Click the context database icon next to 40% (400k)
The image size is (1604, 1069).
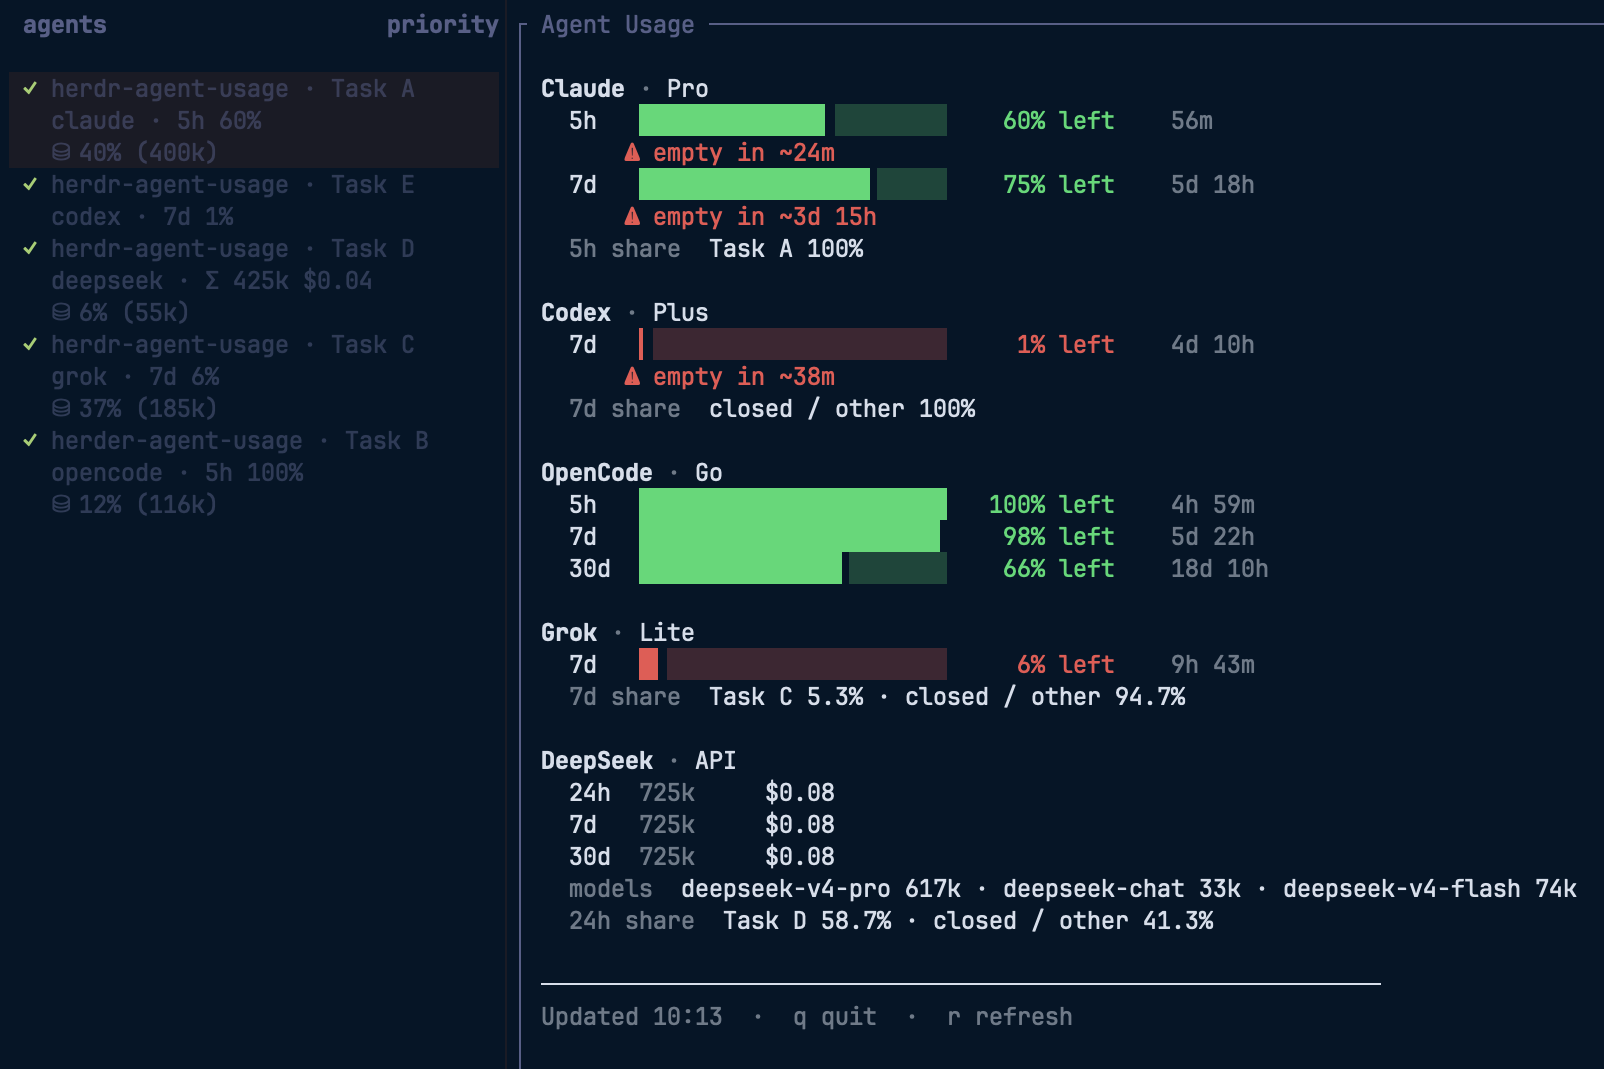61,152
